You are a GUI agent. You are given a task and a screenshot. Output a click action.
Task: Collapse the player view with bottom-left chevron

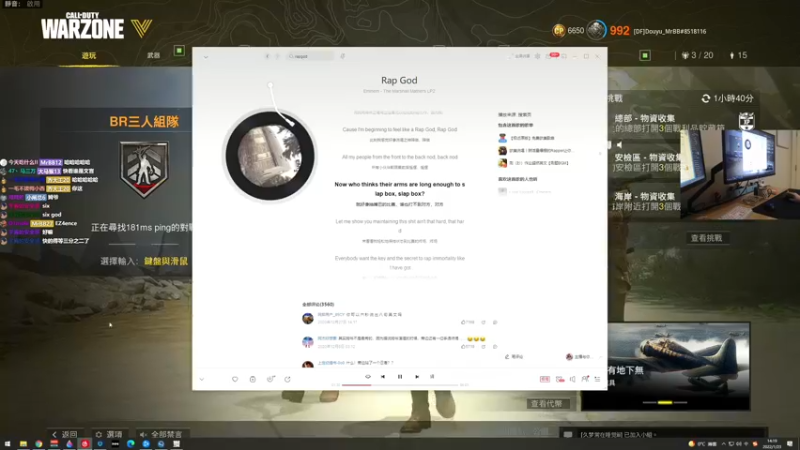pos(202,379)
